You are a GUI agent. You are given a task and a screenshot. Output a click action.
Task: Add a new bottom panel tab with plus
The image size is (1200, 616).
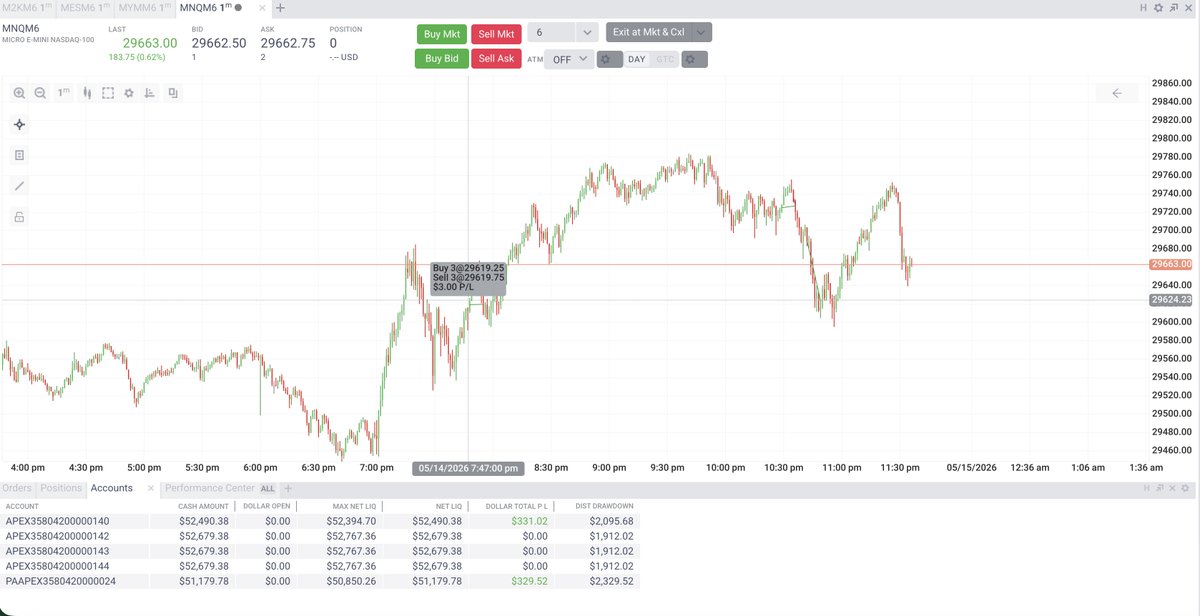click(x=288, y=488)
